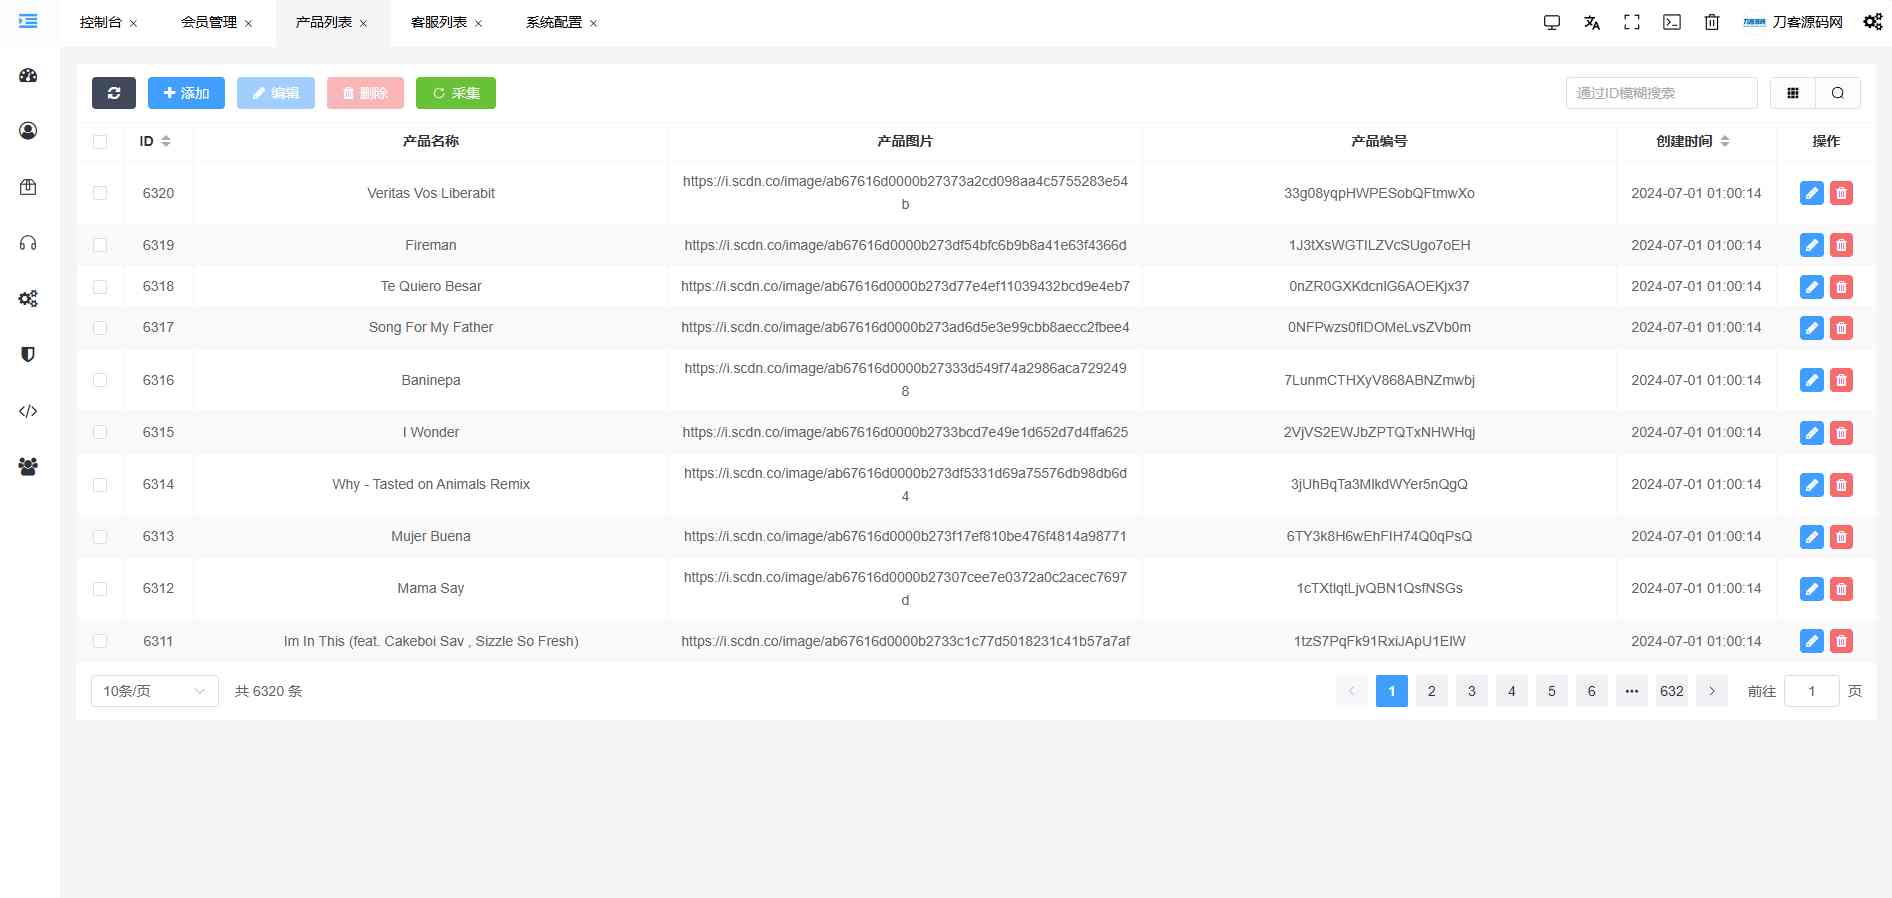This screenshot has width=1892, height=898.
Task: Switch to the 系统配置 tab
Action: [x=552, y=21]
